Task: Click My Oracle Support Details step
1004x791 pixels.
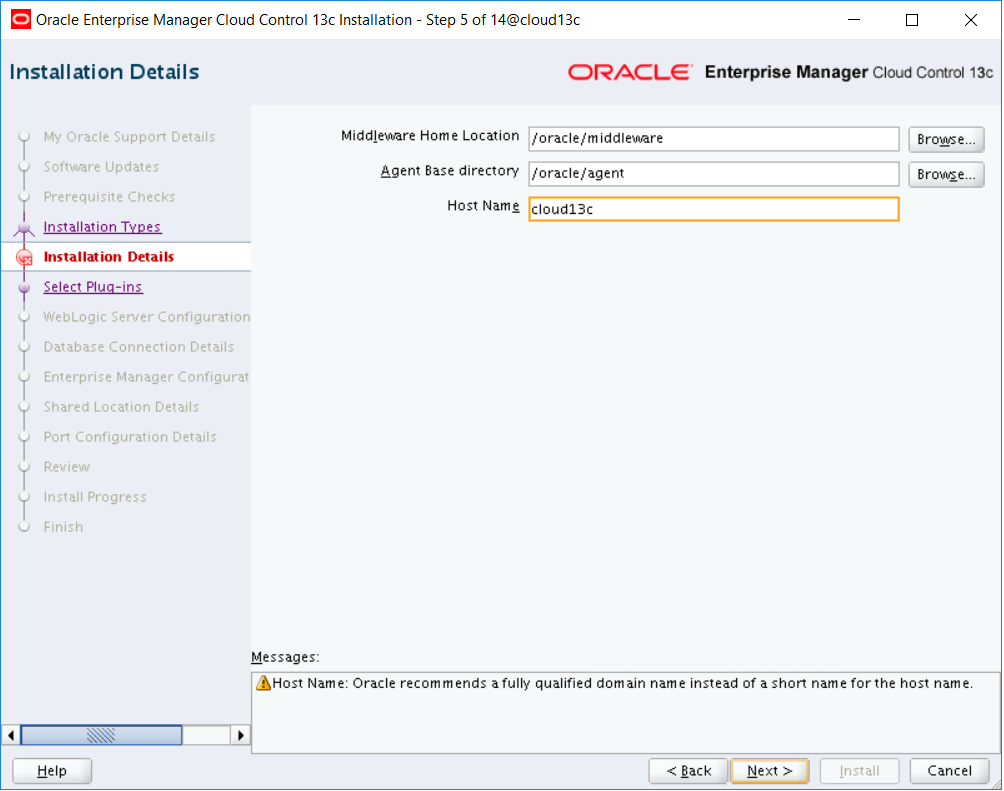Action: tap(129, 137)
